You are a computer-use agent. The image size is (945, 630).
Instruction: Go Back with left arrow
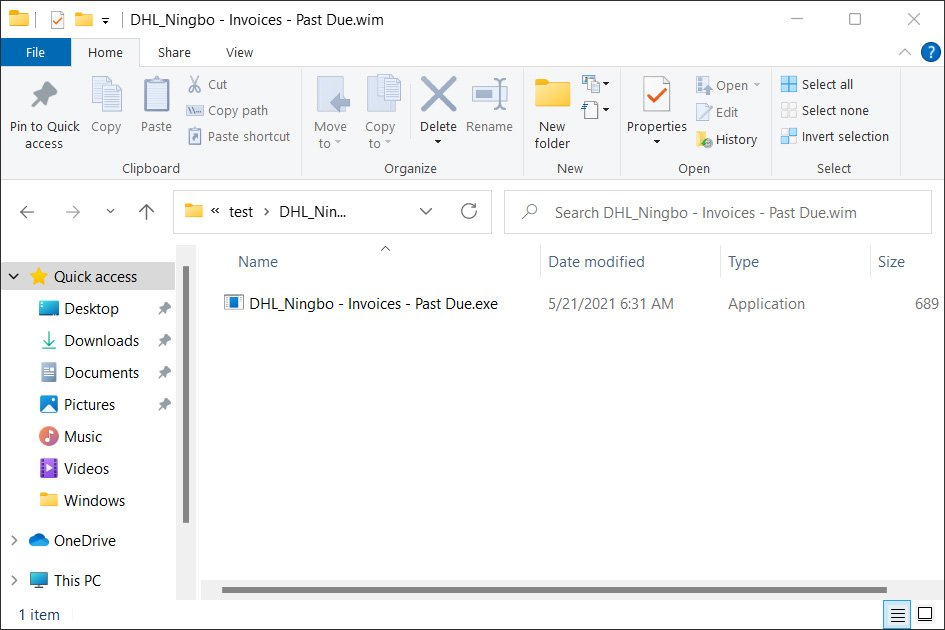pos(27,212)
